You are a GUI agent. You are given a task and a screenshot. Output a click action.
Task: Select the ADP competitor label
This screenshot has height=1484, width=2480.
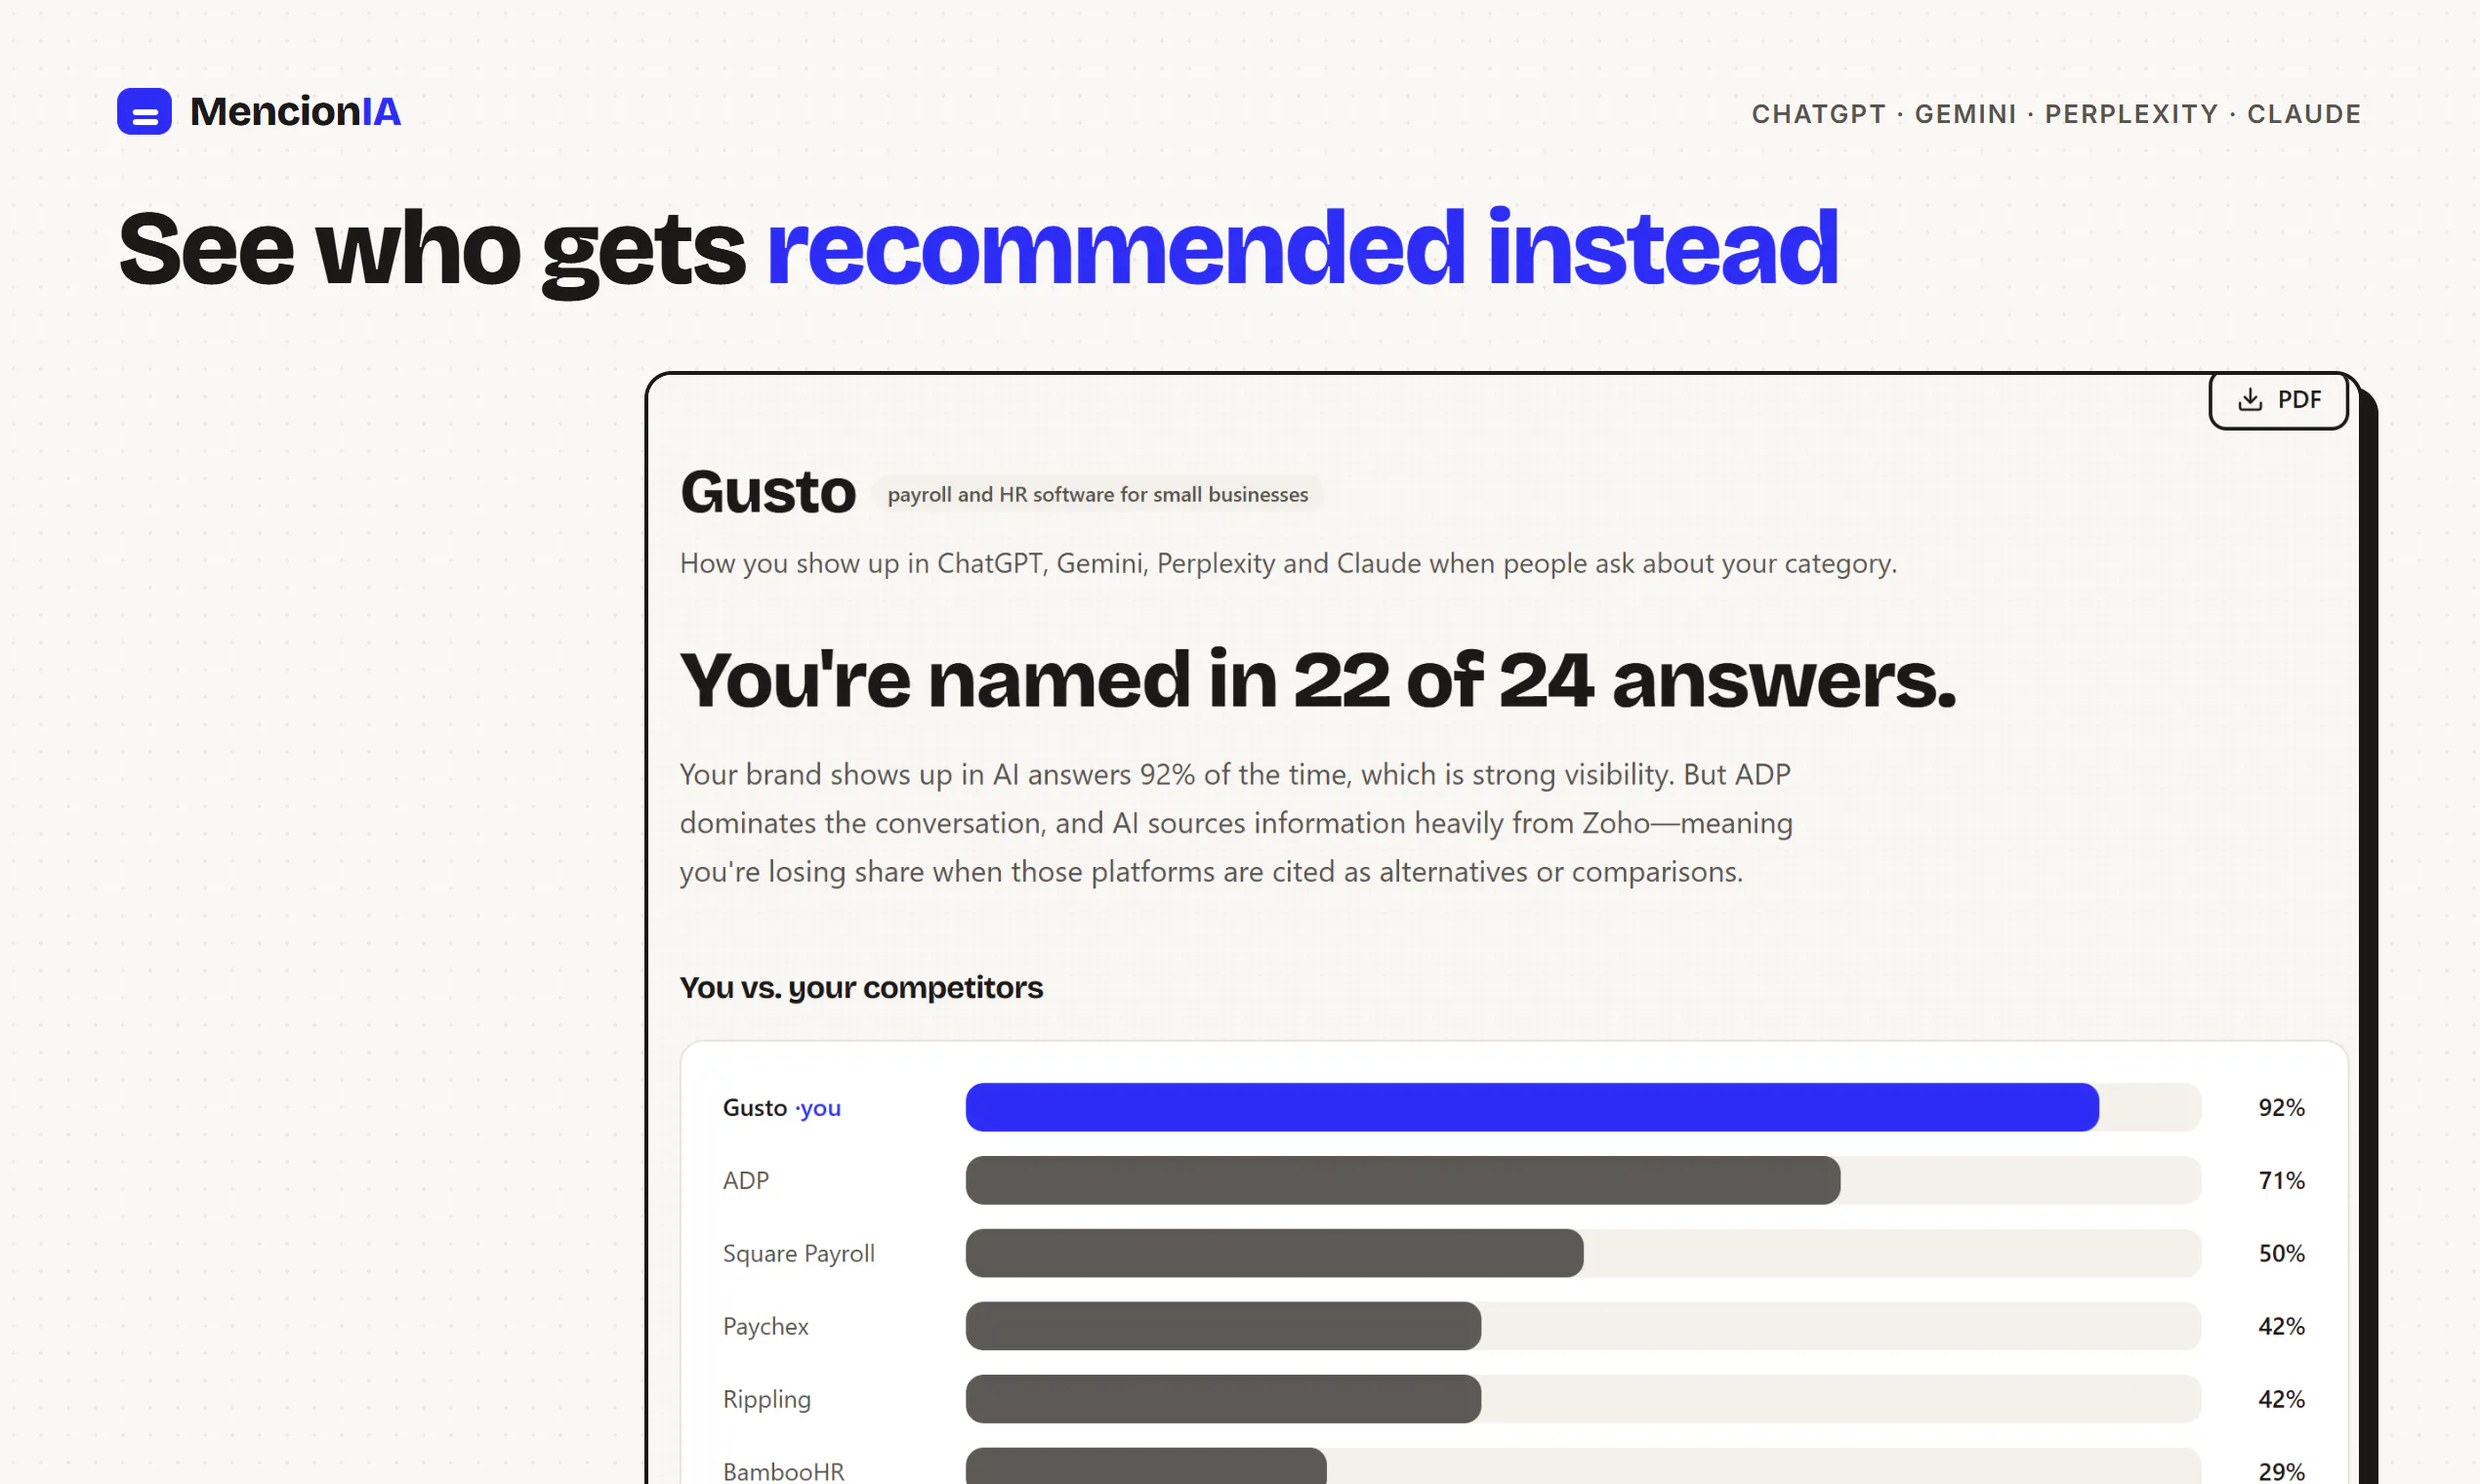coord(746,1181)
